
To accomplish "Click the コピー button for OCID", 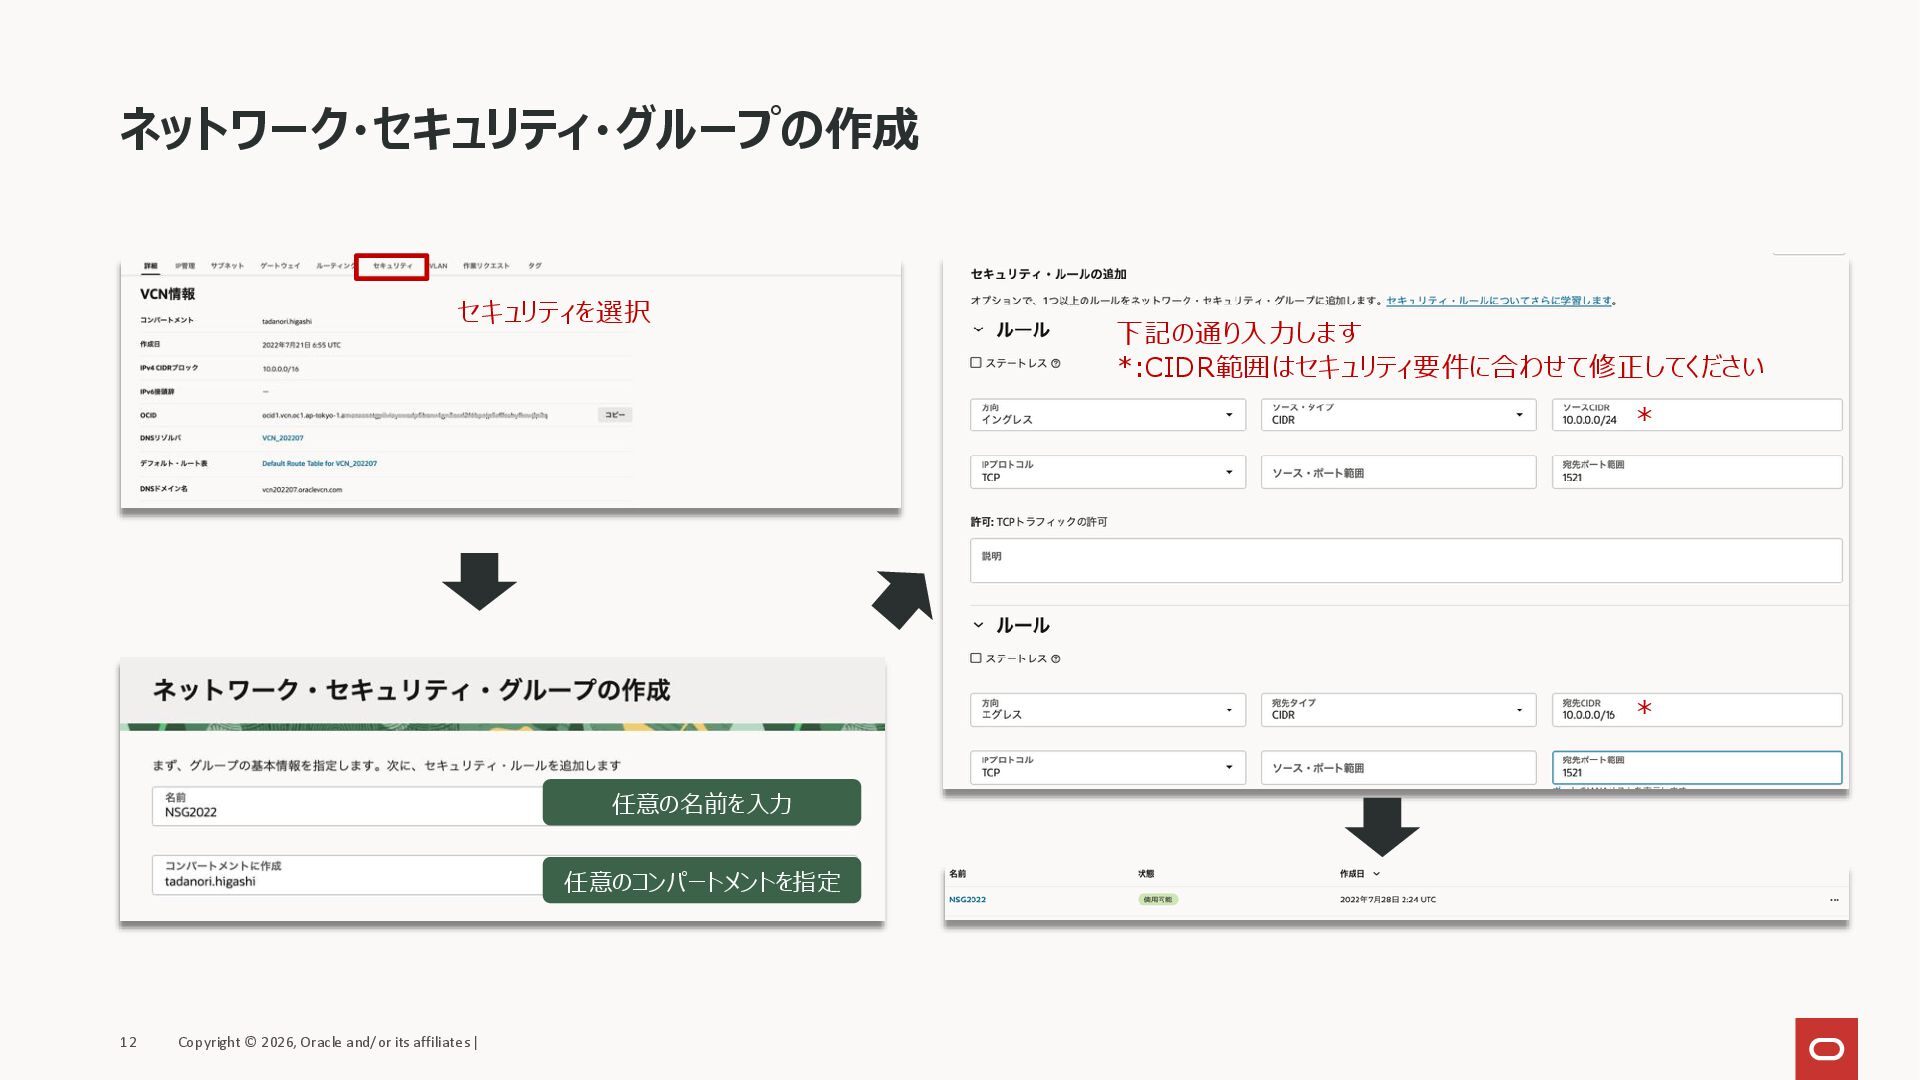I will 614,415.
